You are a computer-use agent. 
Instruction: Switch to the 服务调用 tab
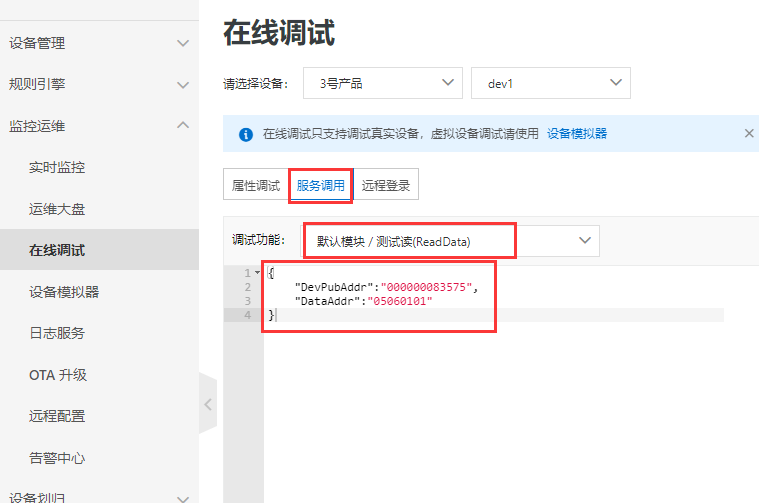(x=321, y=185)
